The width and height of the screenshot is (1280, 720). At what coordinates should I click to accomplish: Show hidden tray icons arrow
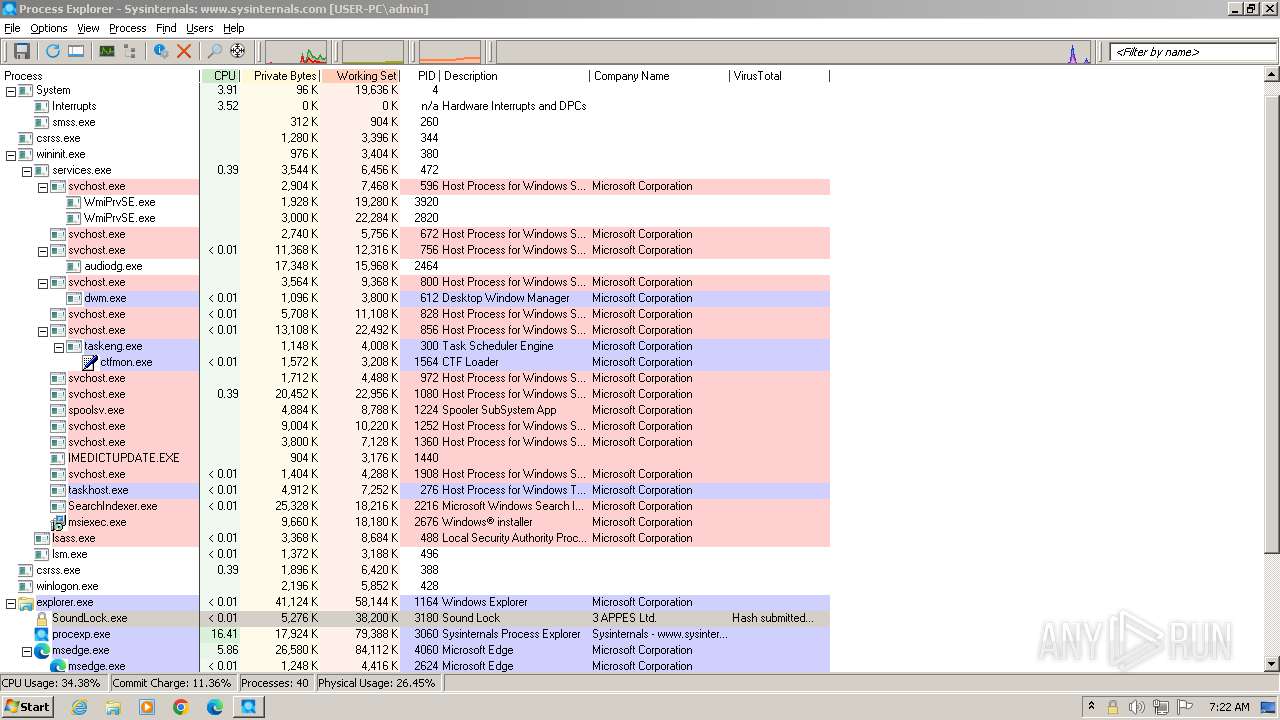tap(1091, 706)
